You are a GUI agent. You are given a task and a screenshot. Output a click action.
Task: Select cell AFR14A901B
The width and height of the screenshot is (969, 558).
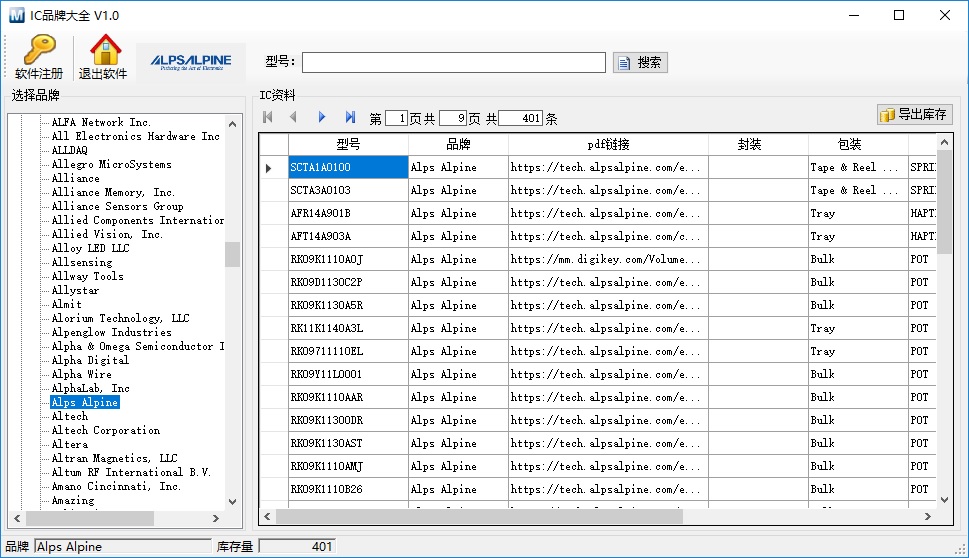[348, 213]
